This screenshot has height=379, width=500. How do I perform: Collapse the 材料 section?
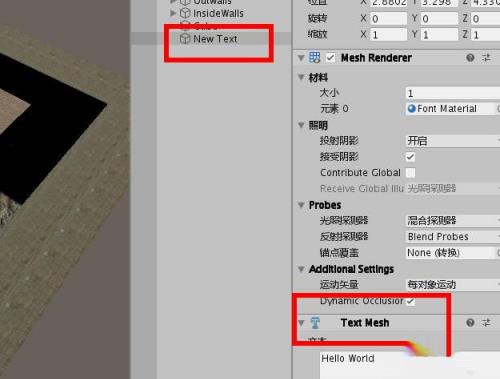(301, 77)
